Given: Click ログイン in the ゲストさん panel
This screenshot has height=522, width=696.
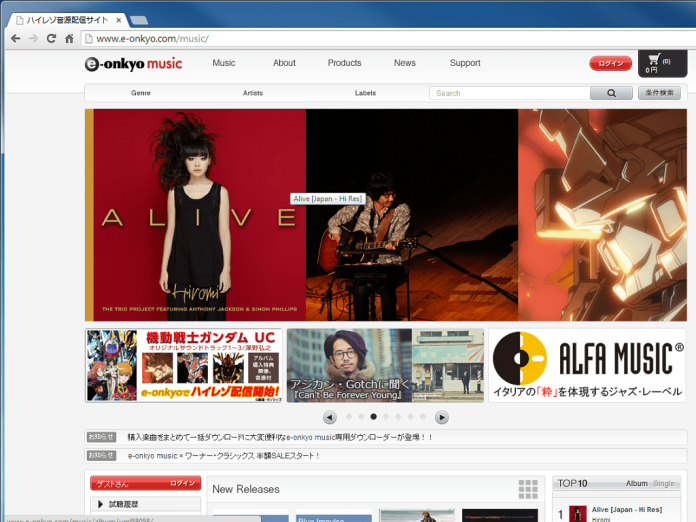Looking at the screenshot, I should point(182,483).
